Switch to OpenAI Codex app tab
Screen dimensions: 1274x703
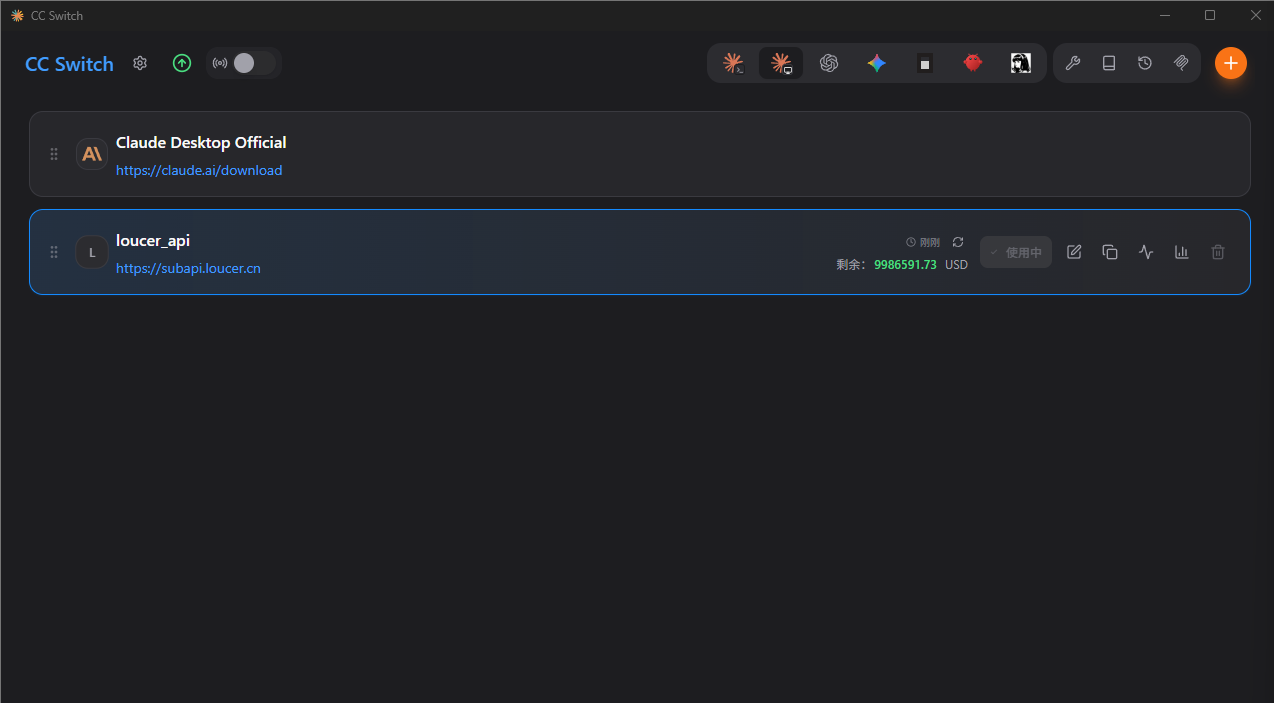click(829, 63)
